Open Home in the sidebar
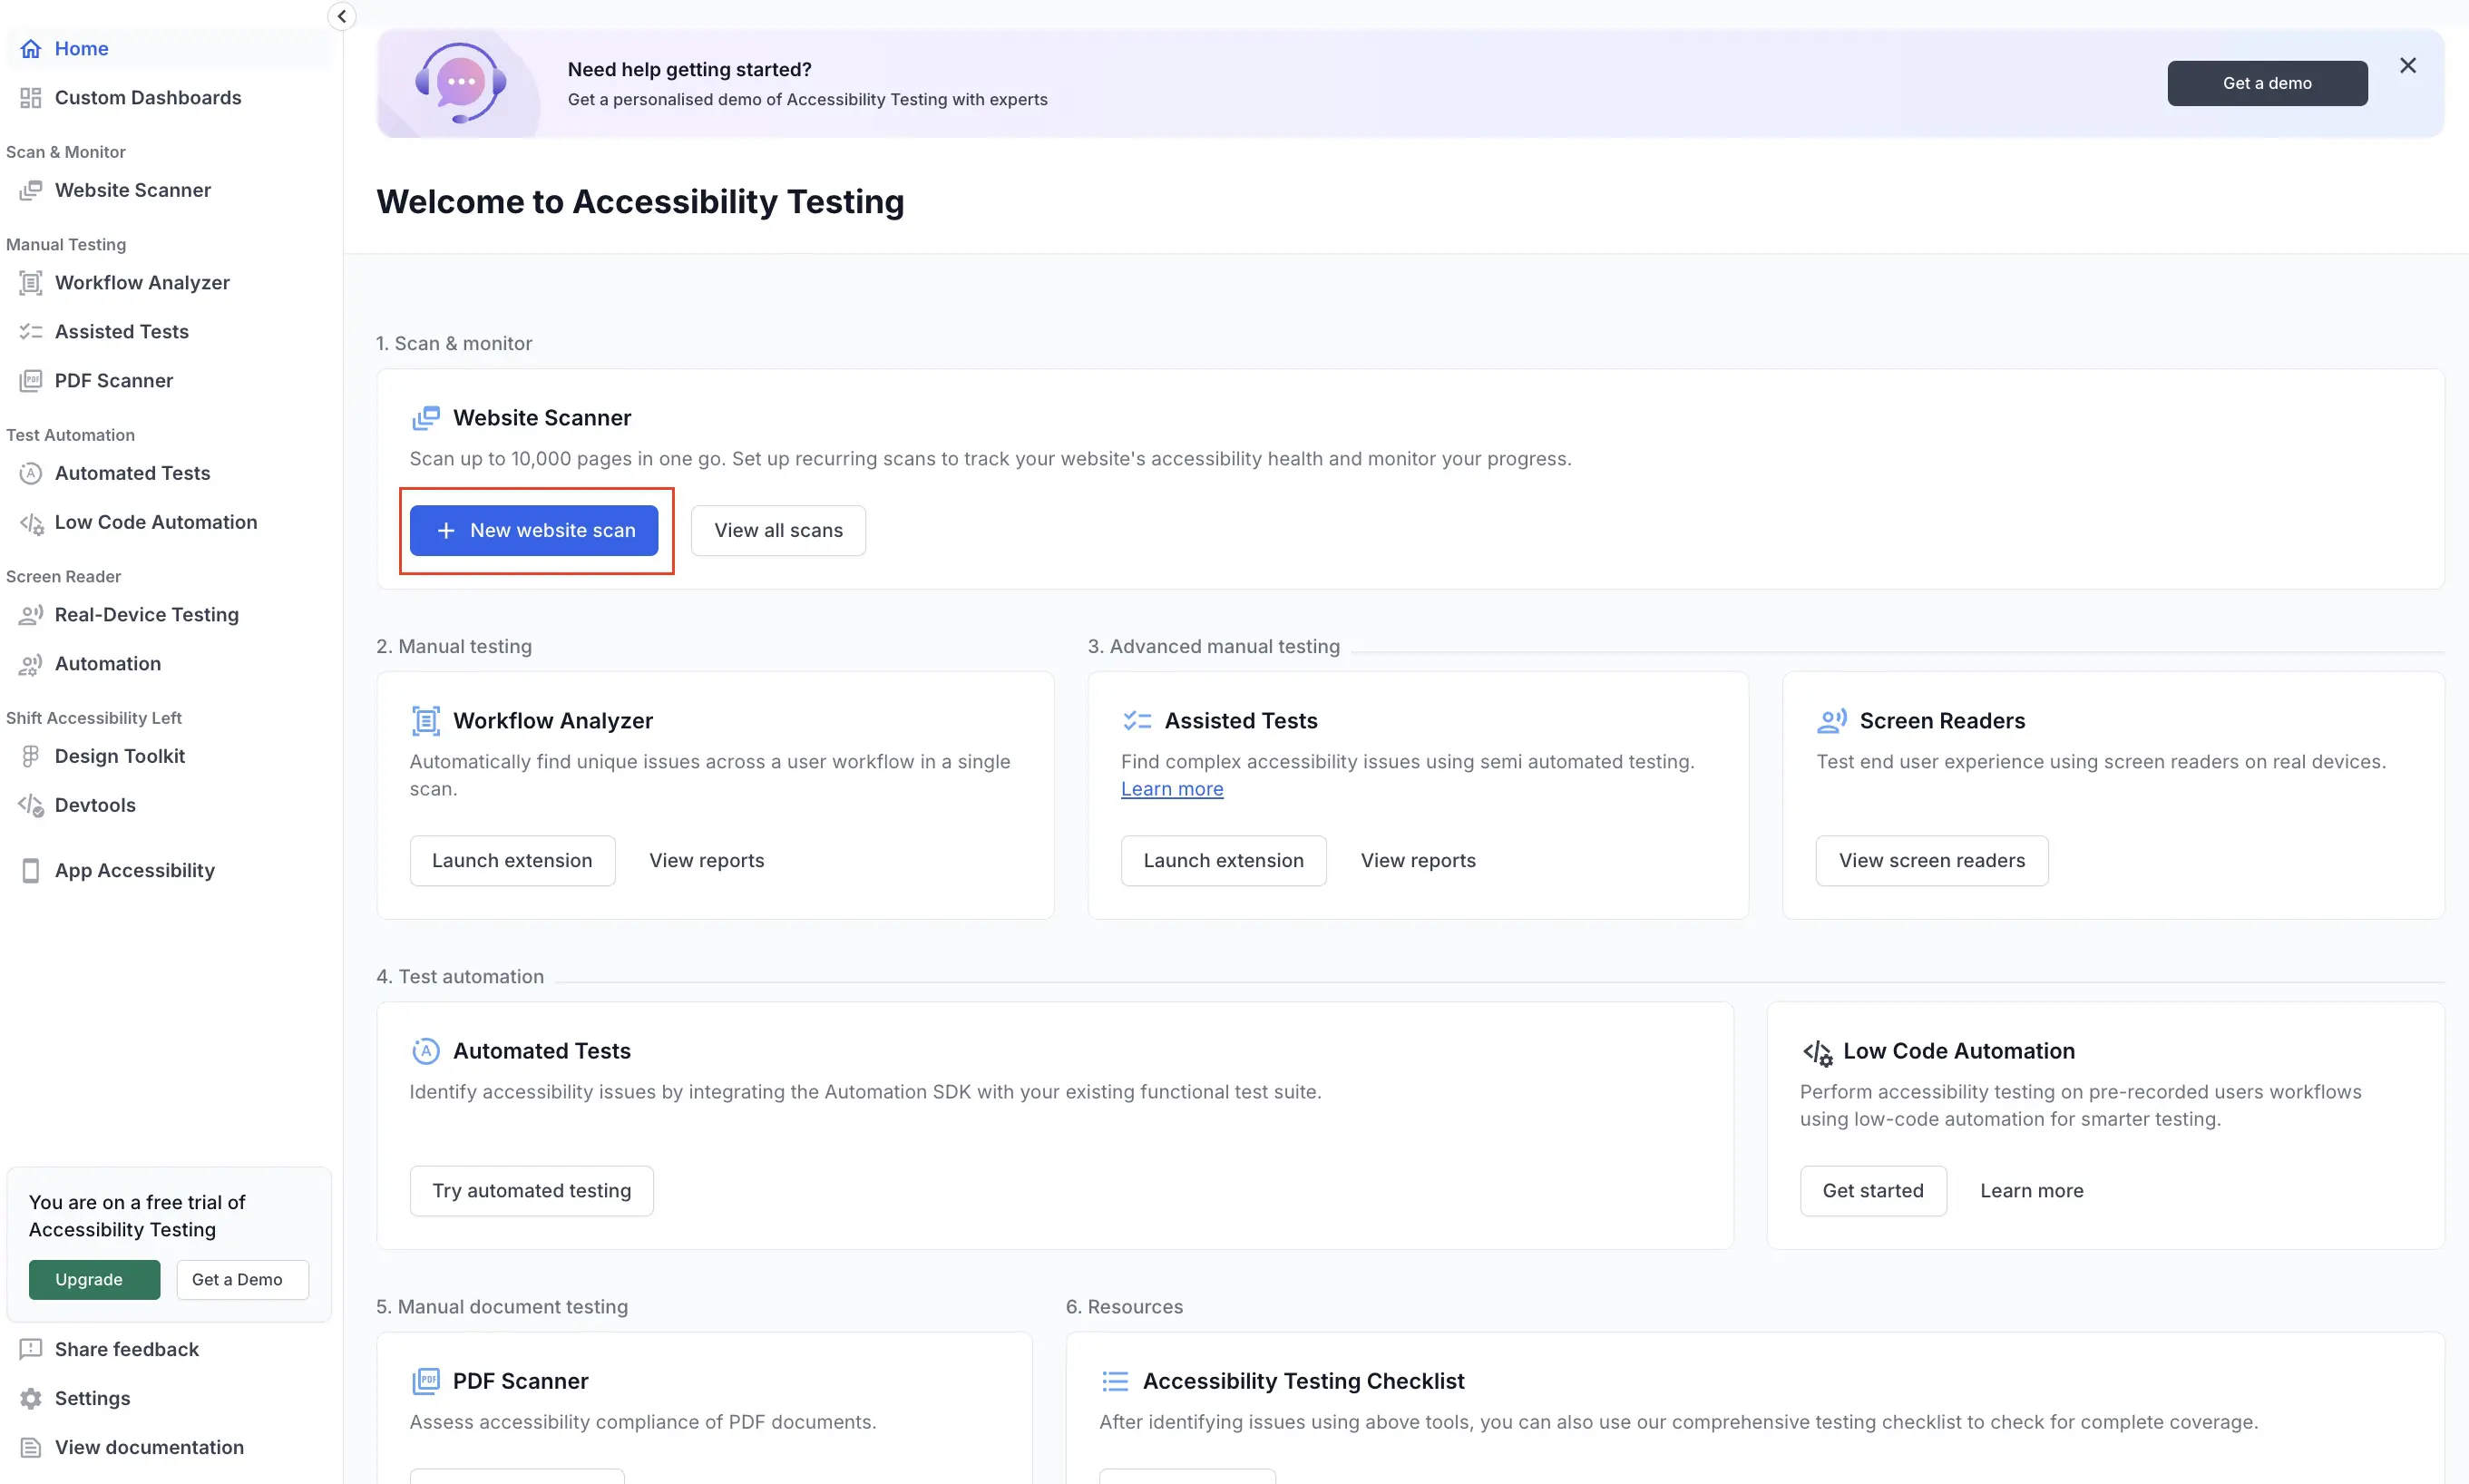The width and height of the screenshot is (2469, 1484). [168, 48]
